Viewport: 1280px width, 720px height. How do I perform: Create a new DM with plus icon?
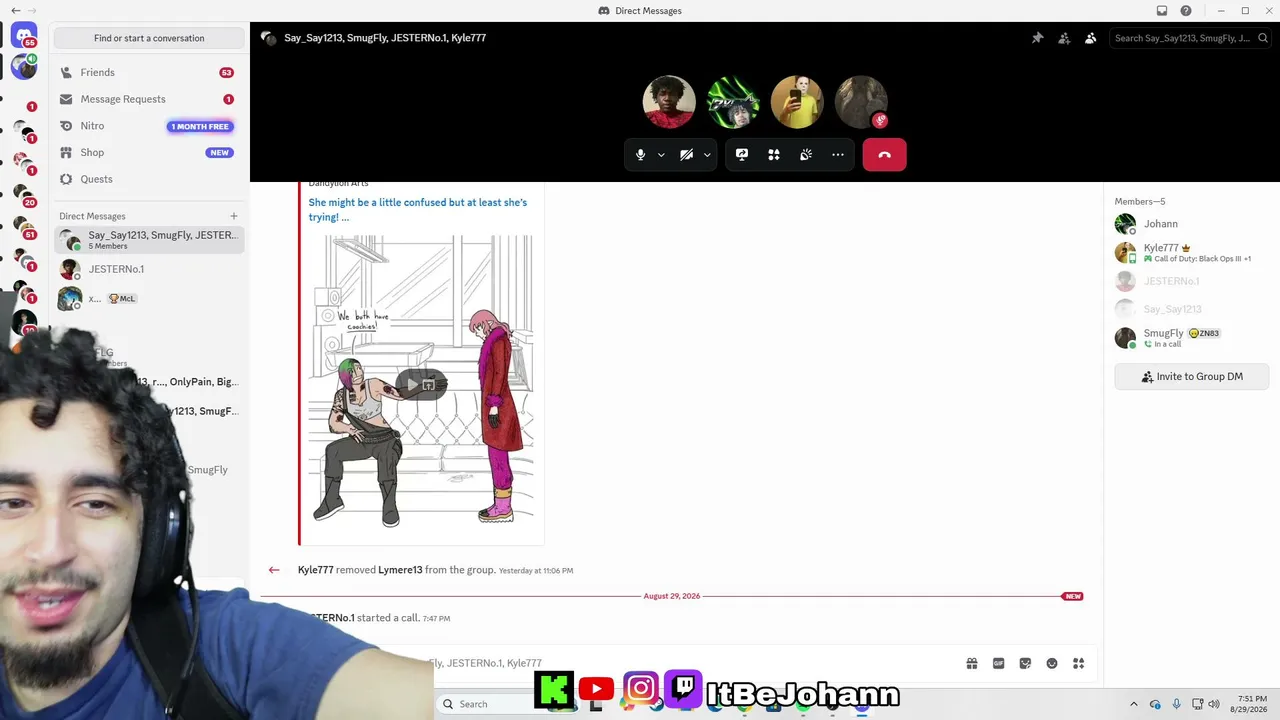click(x=234, y=216)
